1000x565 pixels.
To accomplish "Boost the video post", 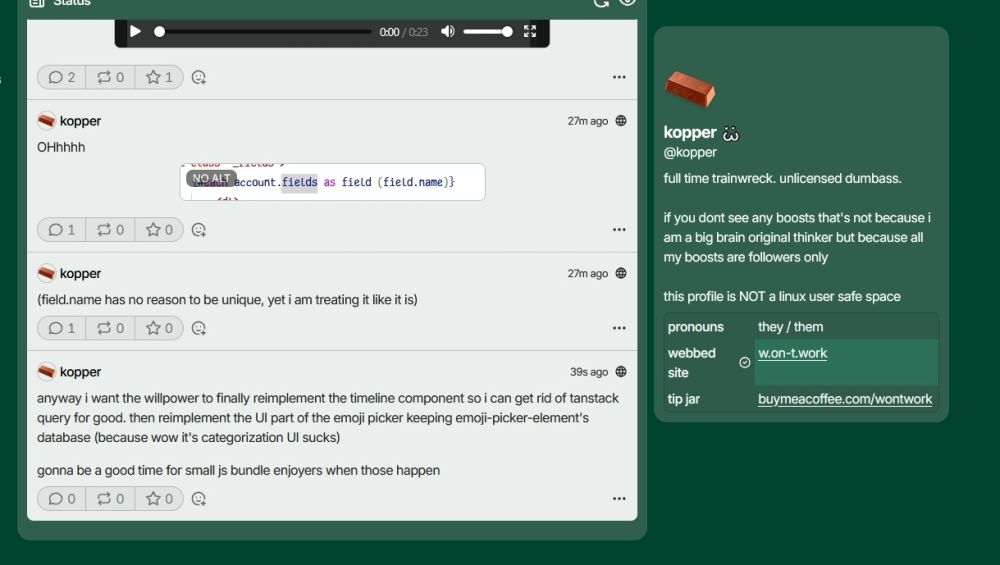I will (110, 77).
